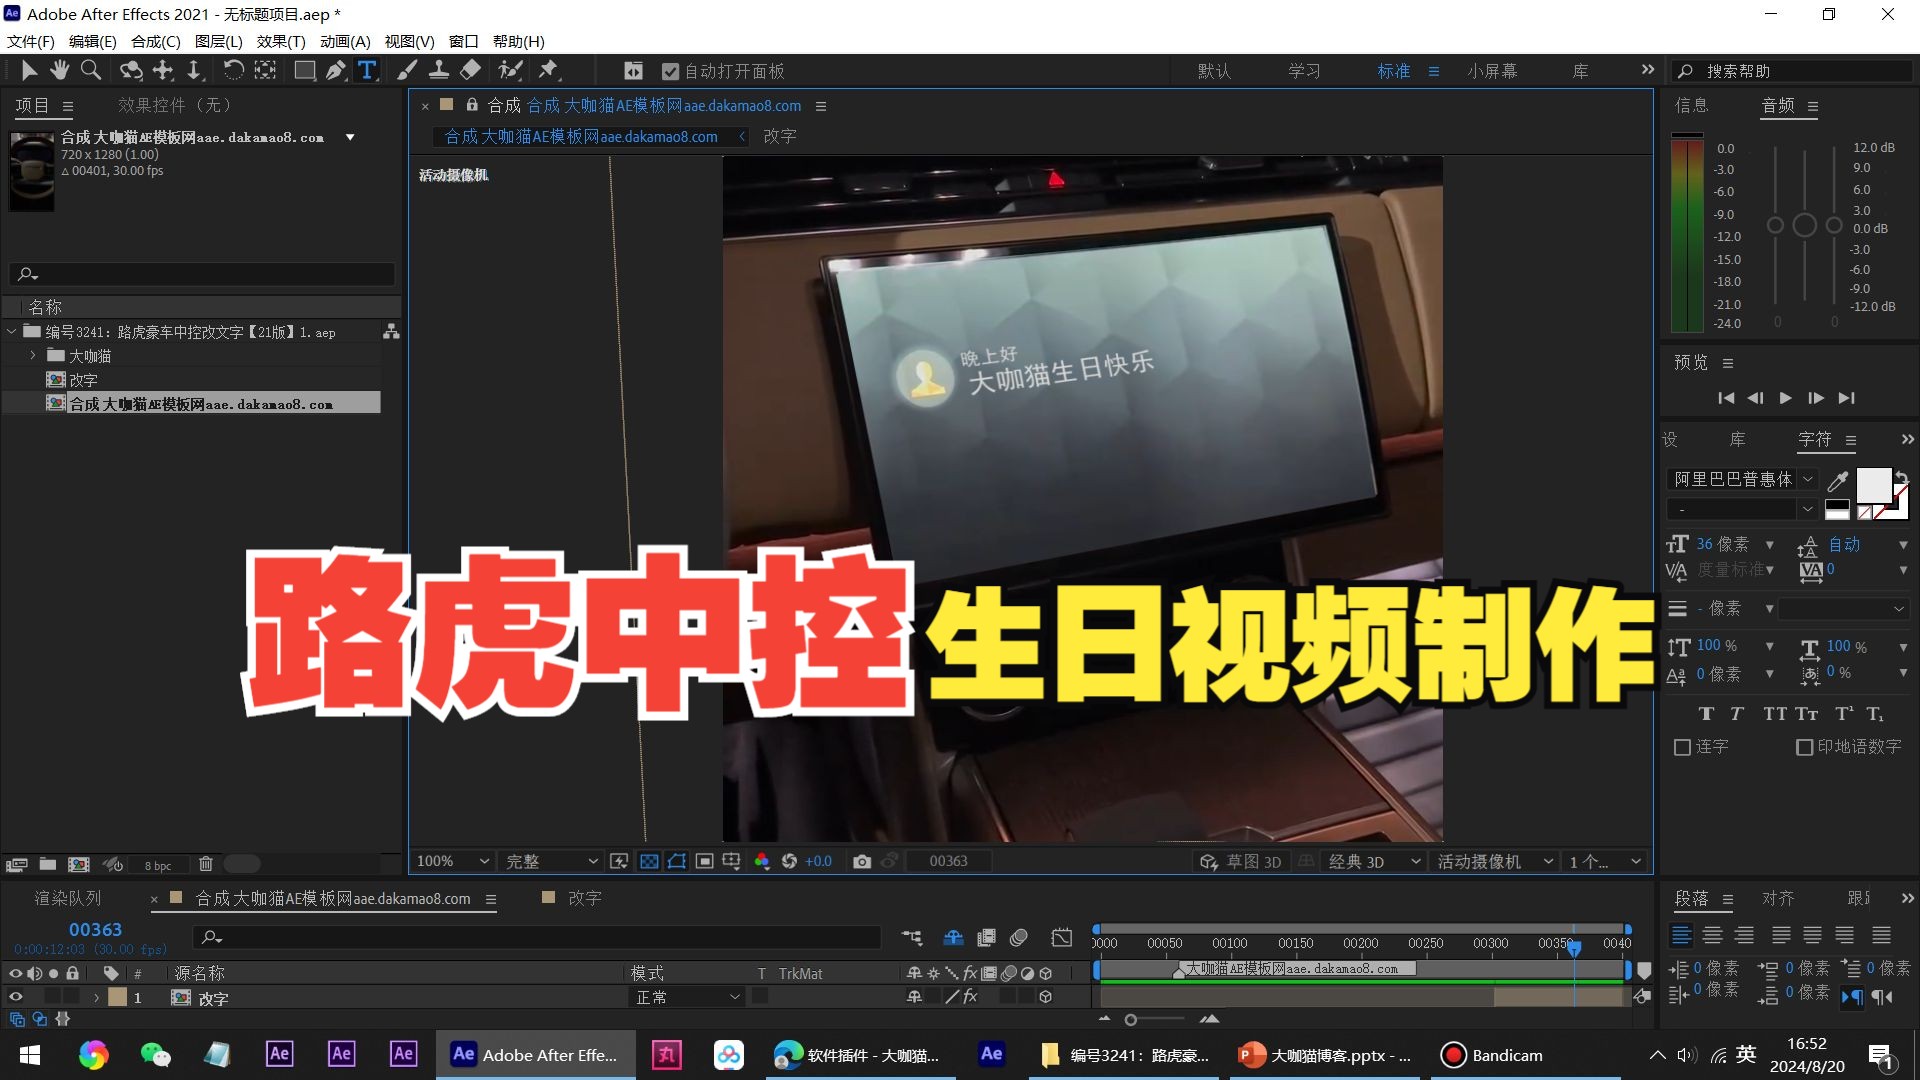The width and height of the screenshot is (1920, 1080).
Task: Click the delete trash icon in Project panel
Action: [206, 864]
